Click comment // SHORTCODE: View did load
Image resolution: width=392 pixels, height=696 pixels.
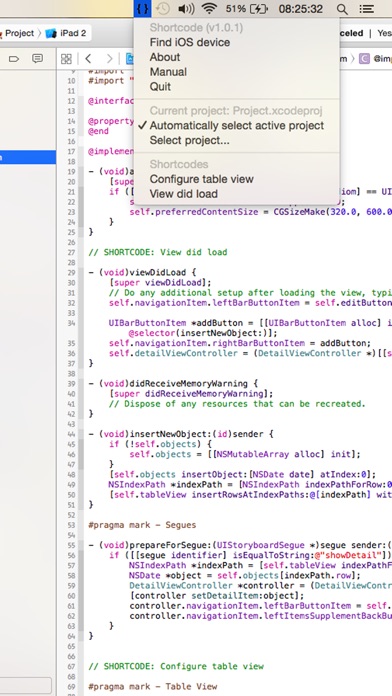coord(158,252)
